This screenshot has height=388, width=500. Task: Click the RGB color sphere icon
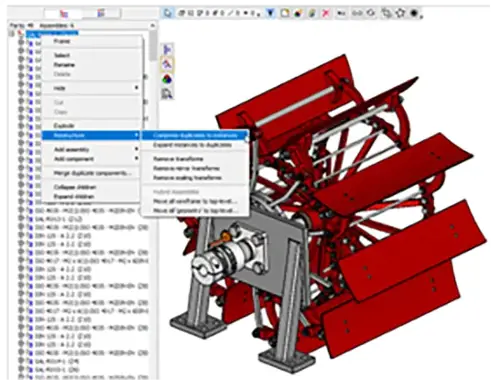click(x=167, y=79)
